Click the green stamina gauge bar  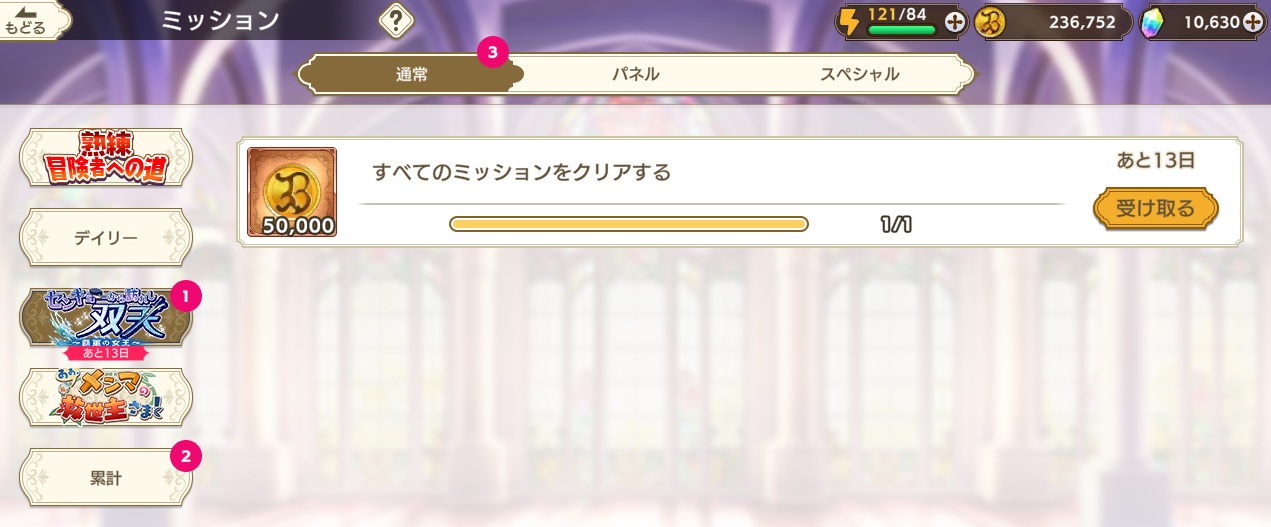pyautogui.click(x=901, y=30)
